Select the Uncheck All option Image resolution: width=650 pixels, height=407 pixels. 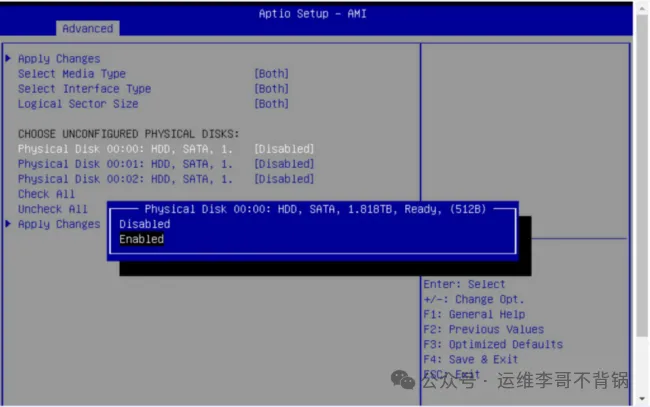[53, 209]
